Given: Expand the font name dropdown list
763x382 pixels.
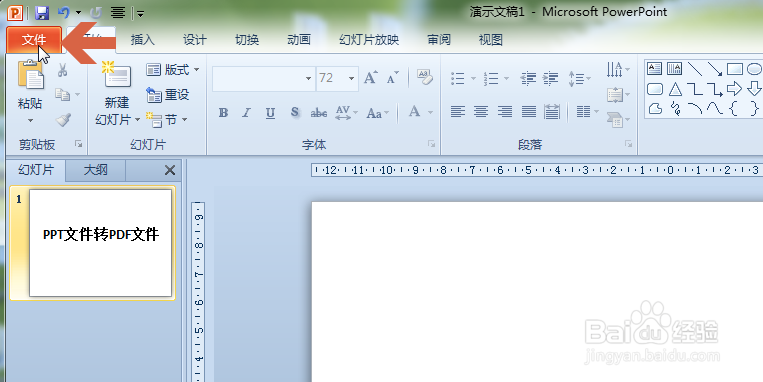Looking at the screenshot, I should (309, 78).
